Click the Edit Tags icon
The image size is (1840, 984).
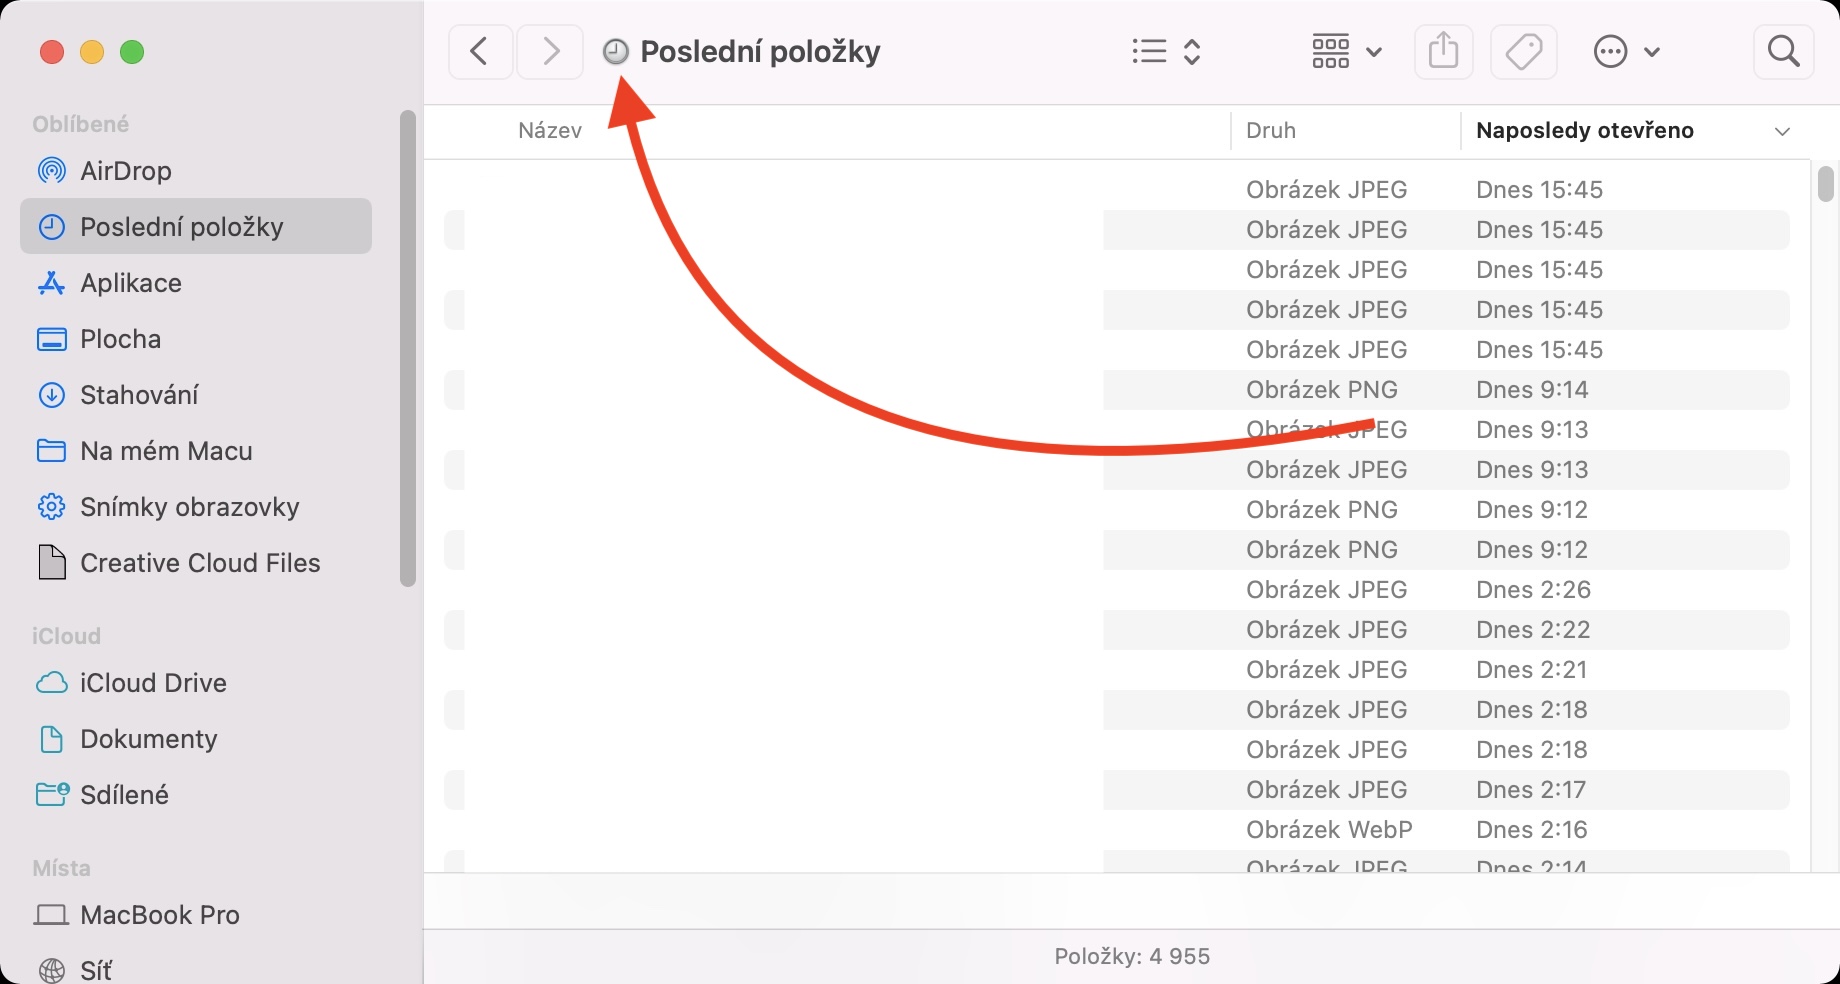coord(1523,52)
